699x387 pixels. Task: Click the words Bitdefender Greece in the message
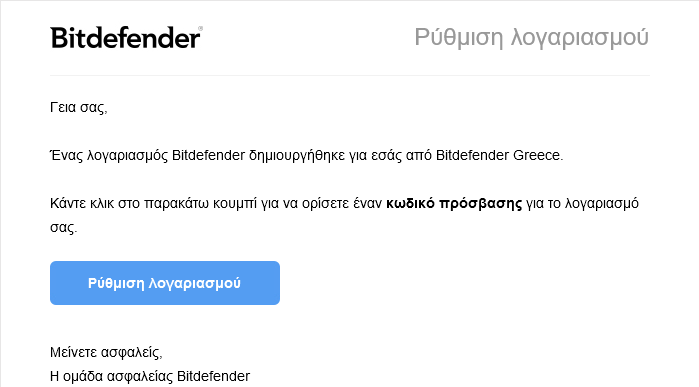click(x=498, y=155)
